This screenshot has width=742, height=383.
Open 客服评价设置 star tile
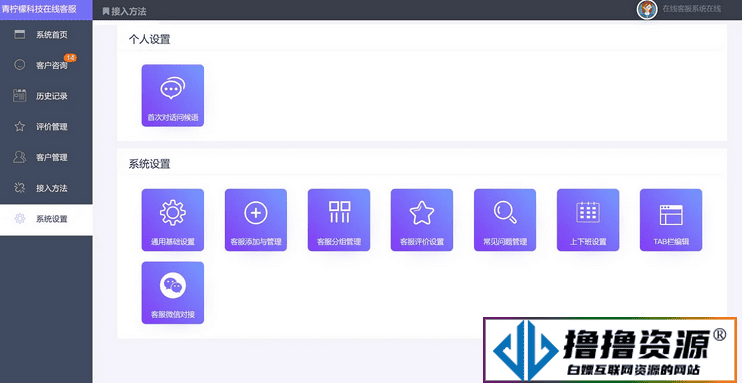(422, 220)
